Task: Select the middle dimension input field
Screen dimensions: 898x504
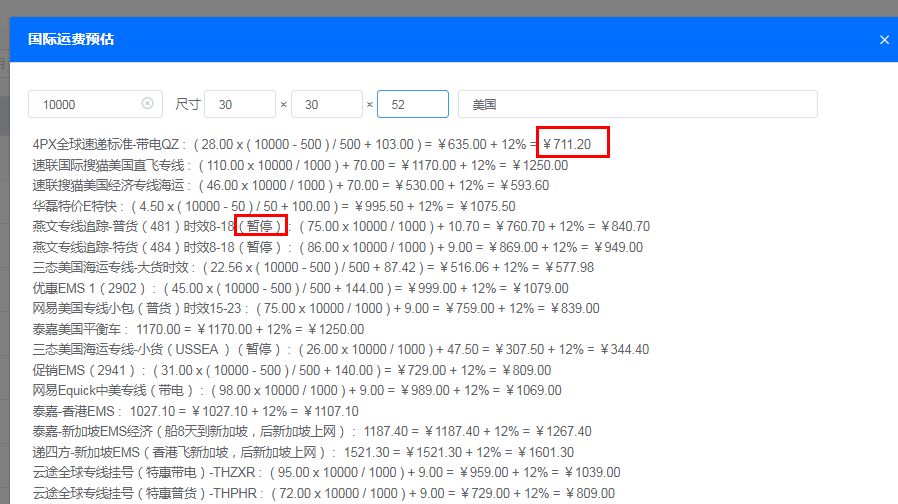Action: (x=326, y=104)
